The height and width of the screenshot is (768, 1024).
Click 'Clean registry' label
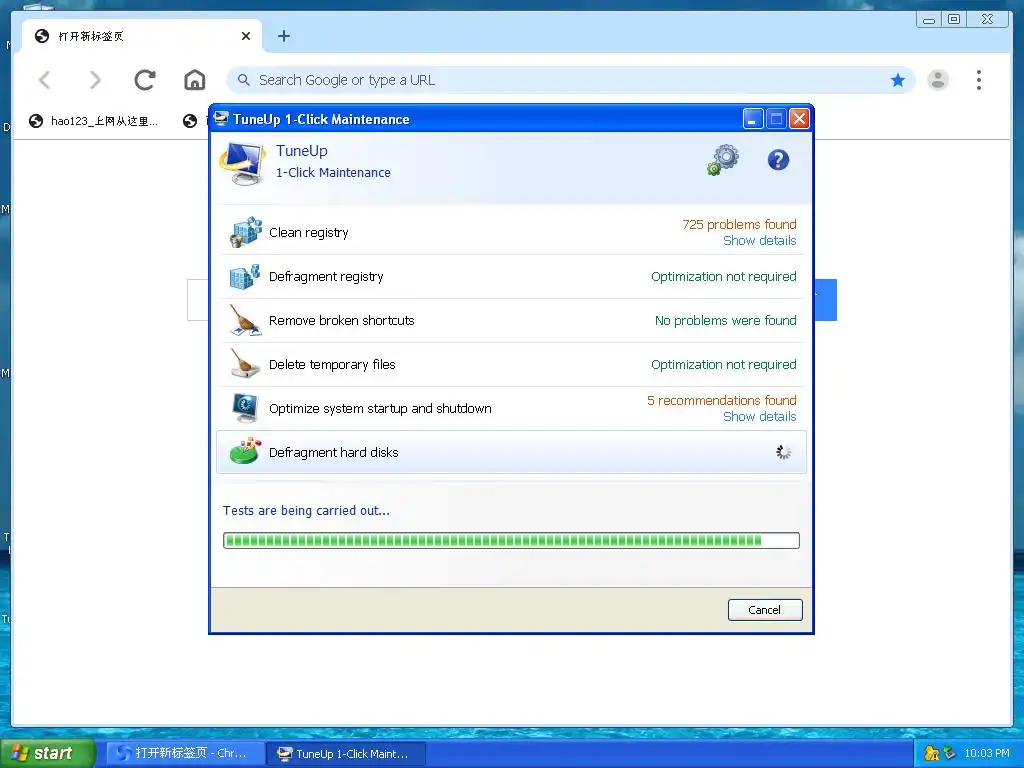point(309,232)
